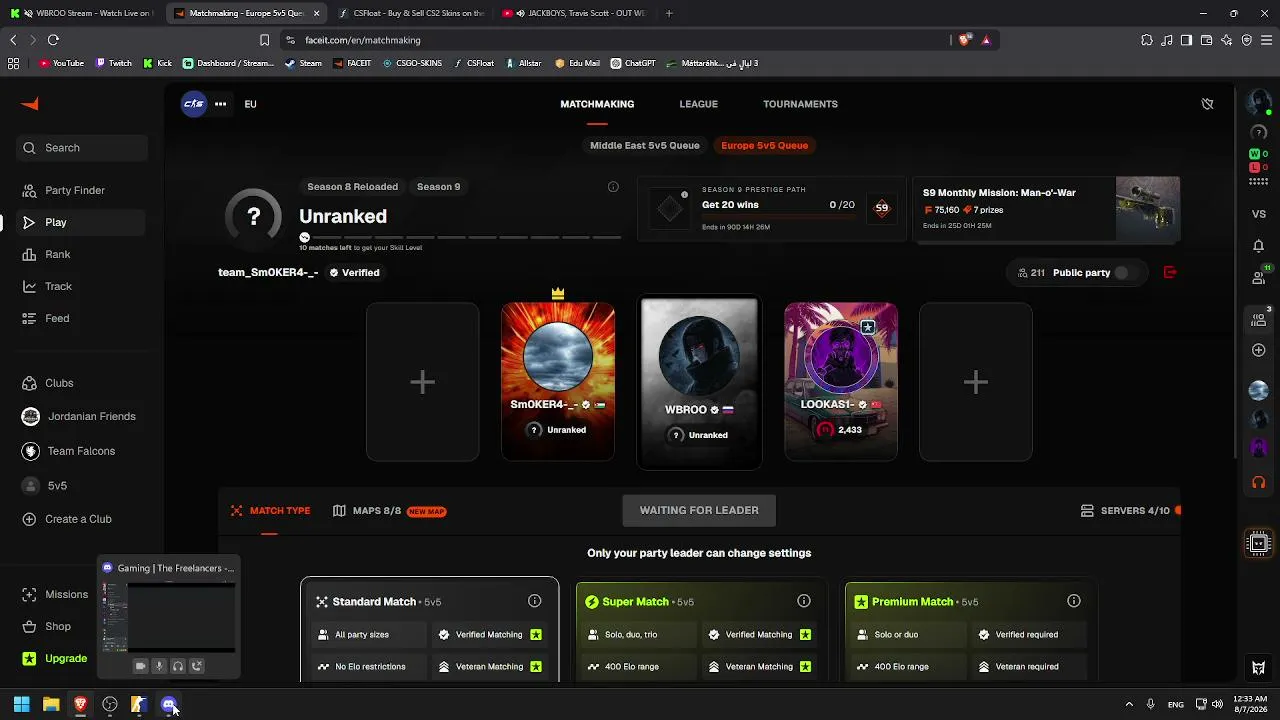This screenshot has width=1280, height=720.
Task: Open the Twitch bookmark
Action: pos(113,63)
